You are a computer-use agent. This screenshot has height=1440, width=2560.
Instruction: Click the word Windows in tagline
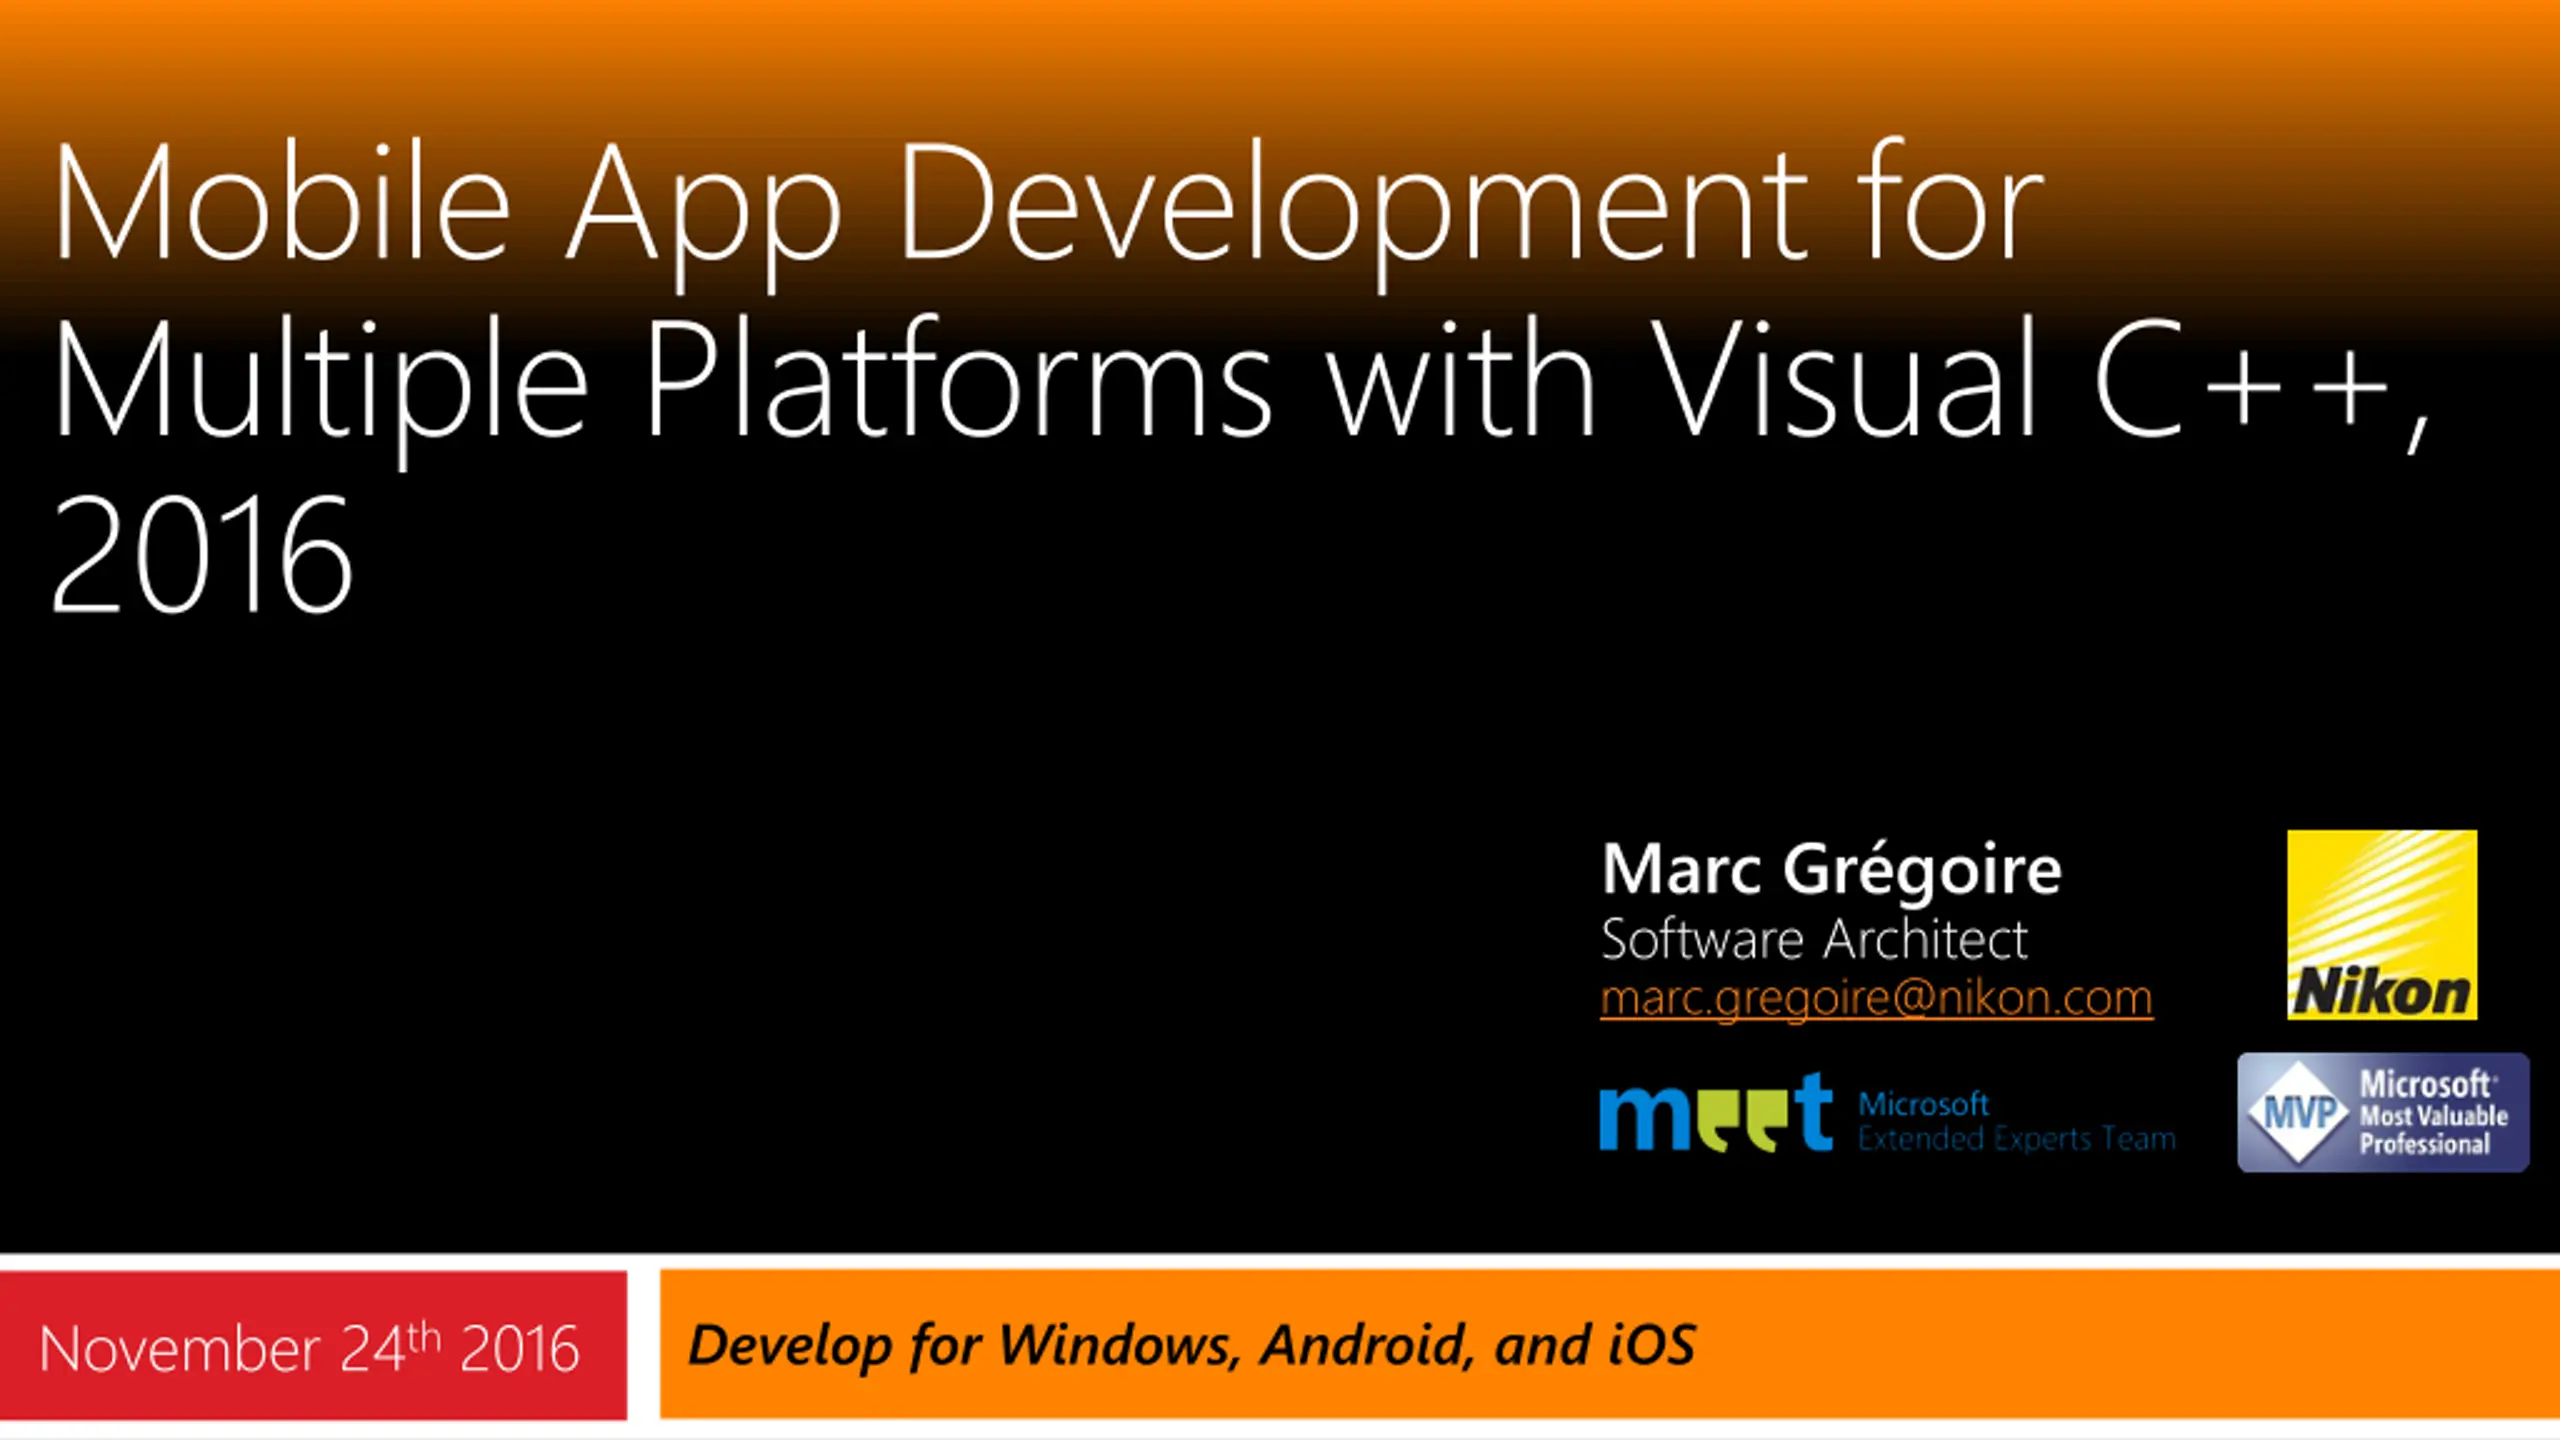point(1119,1344)
